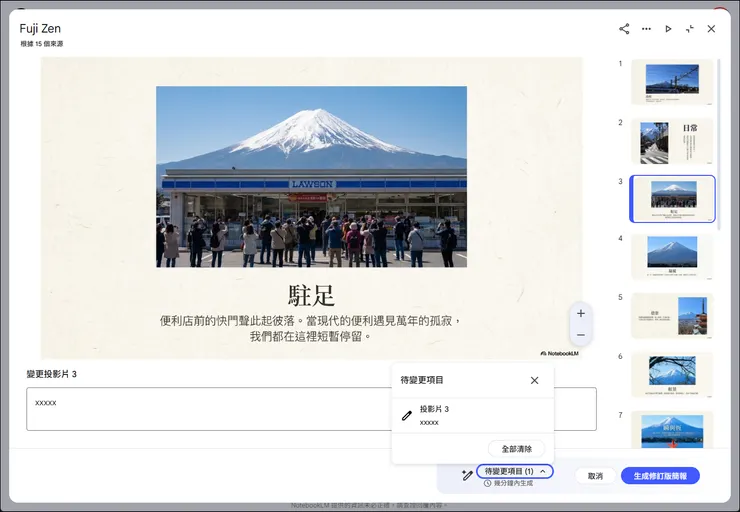Viewport: 740px width, 512px height.
Task: Select slide 3 thumbnail with Lawson crowd
Action: [x=672, y=199]
